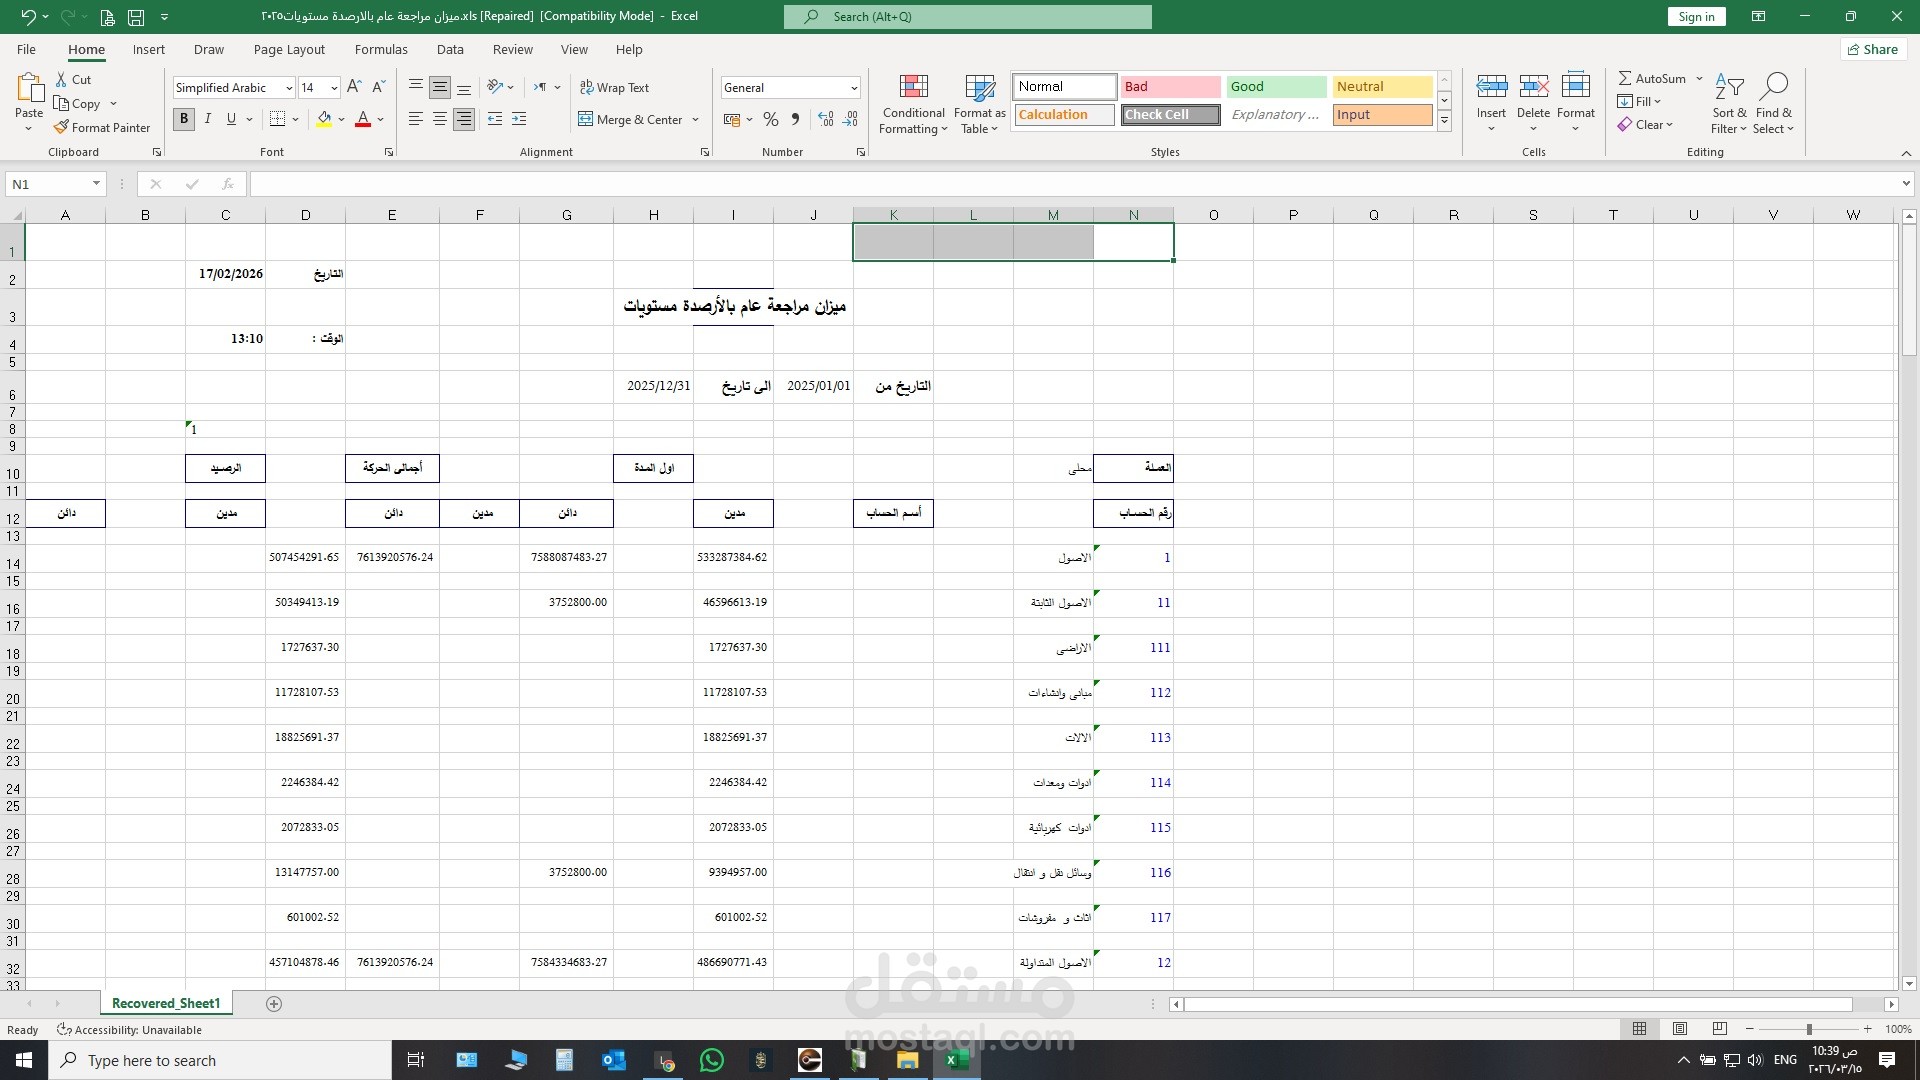Open the Fill dropdown
This screenshot has height=1080, width=1920.
1638,101
